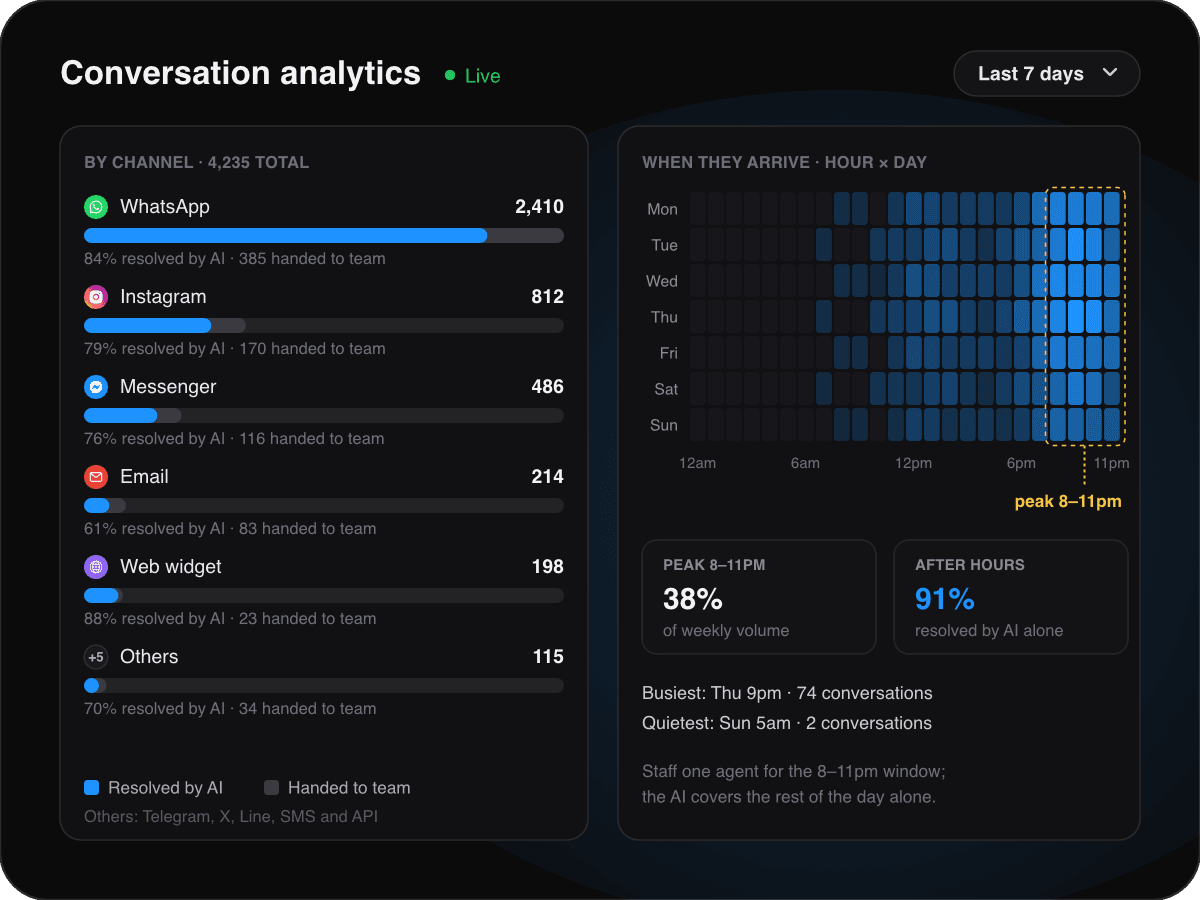Select the Messenger progress bar
1200x900 pixels.
coord(324,416)
